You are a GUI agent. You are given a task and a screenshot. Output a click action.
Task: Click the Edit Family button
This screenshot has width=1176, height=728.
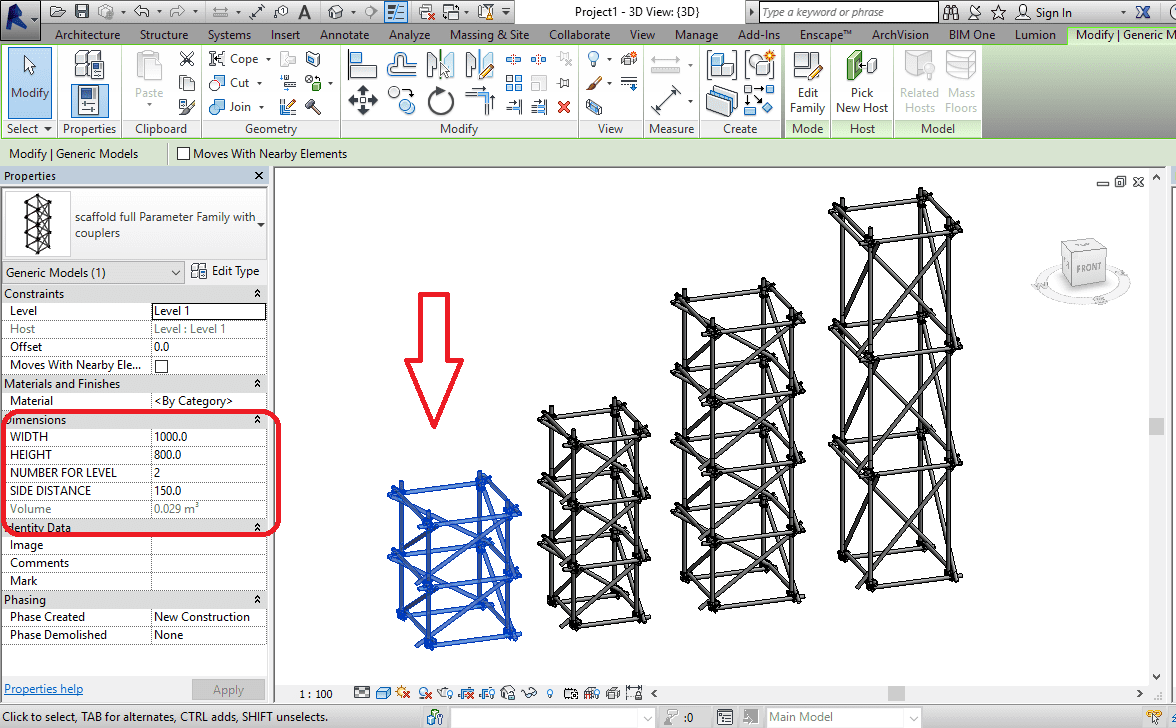807,81
